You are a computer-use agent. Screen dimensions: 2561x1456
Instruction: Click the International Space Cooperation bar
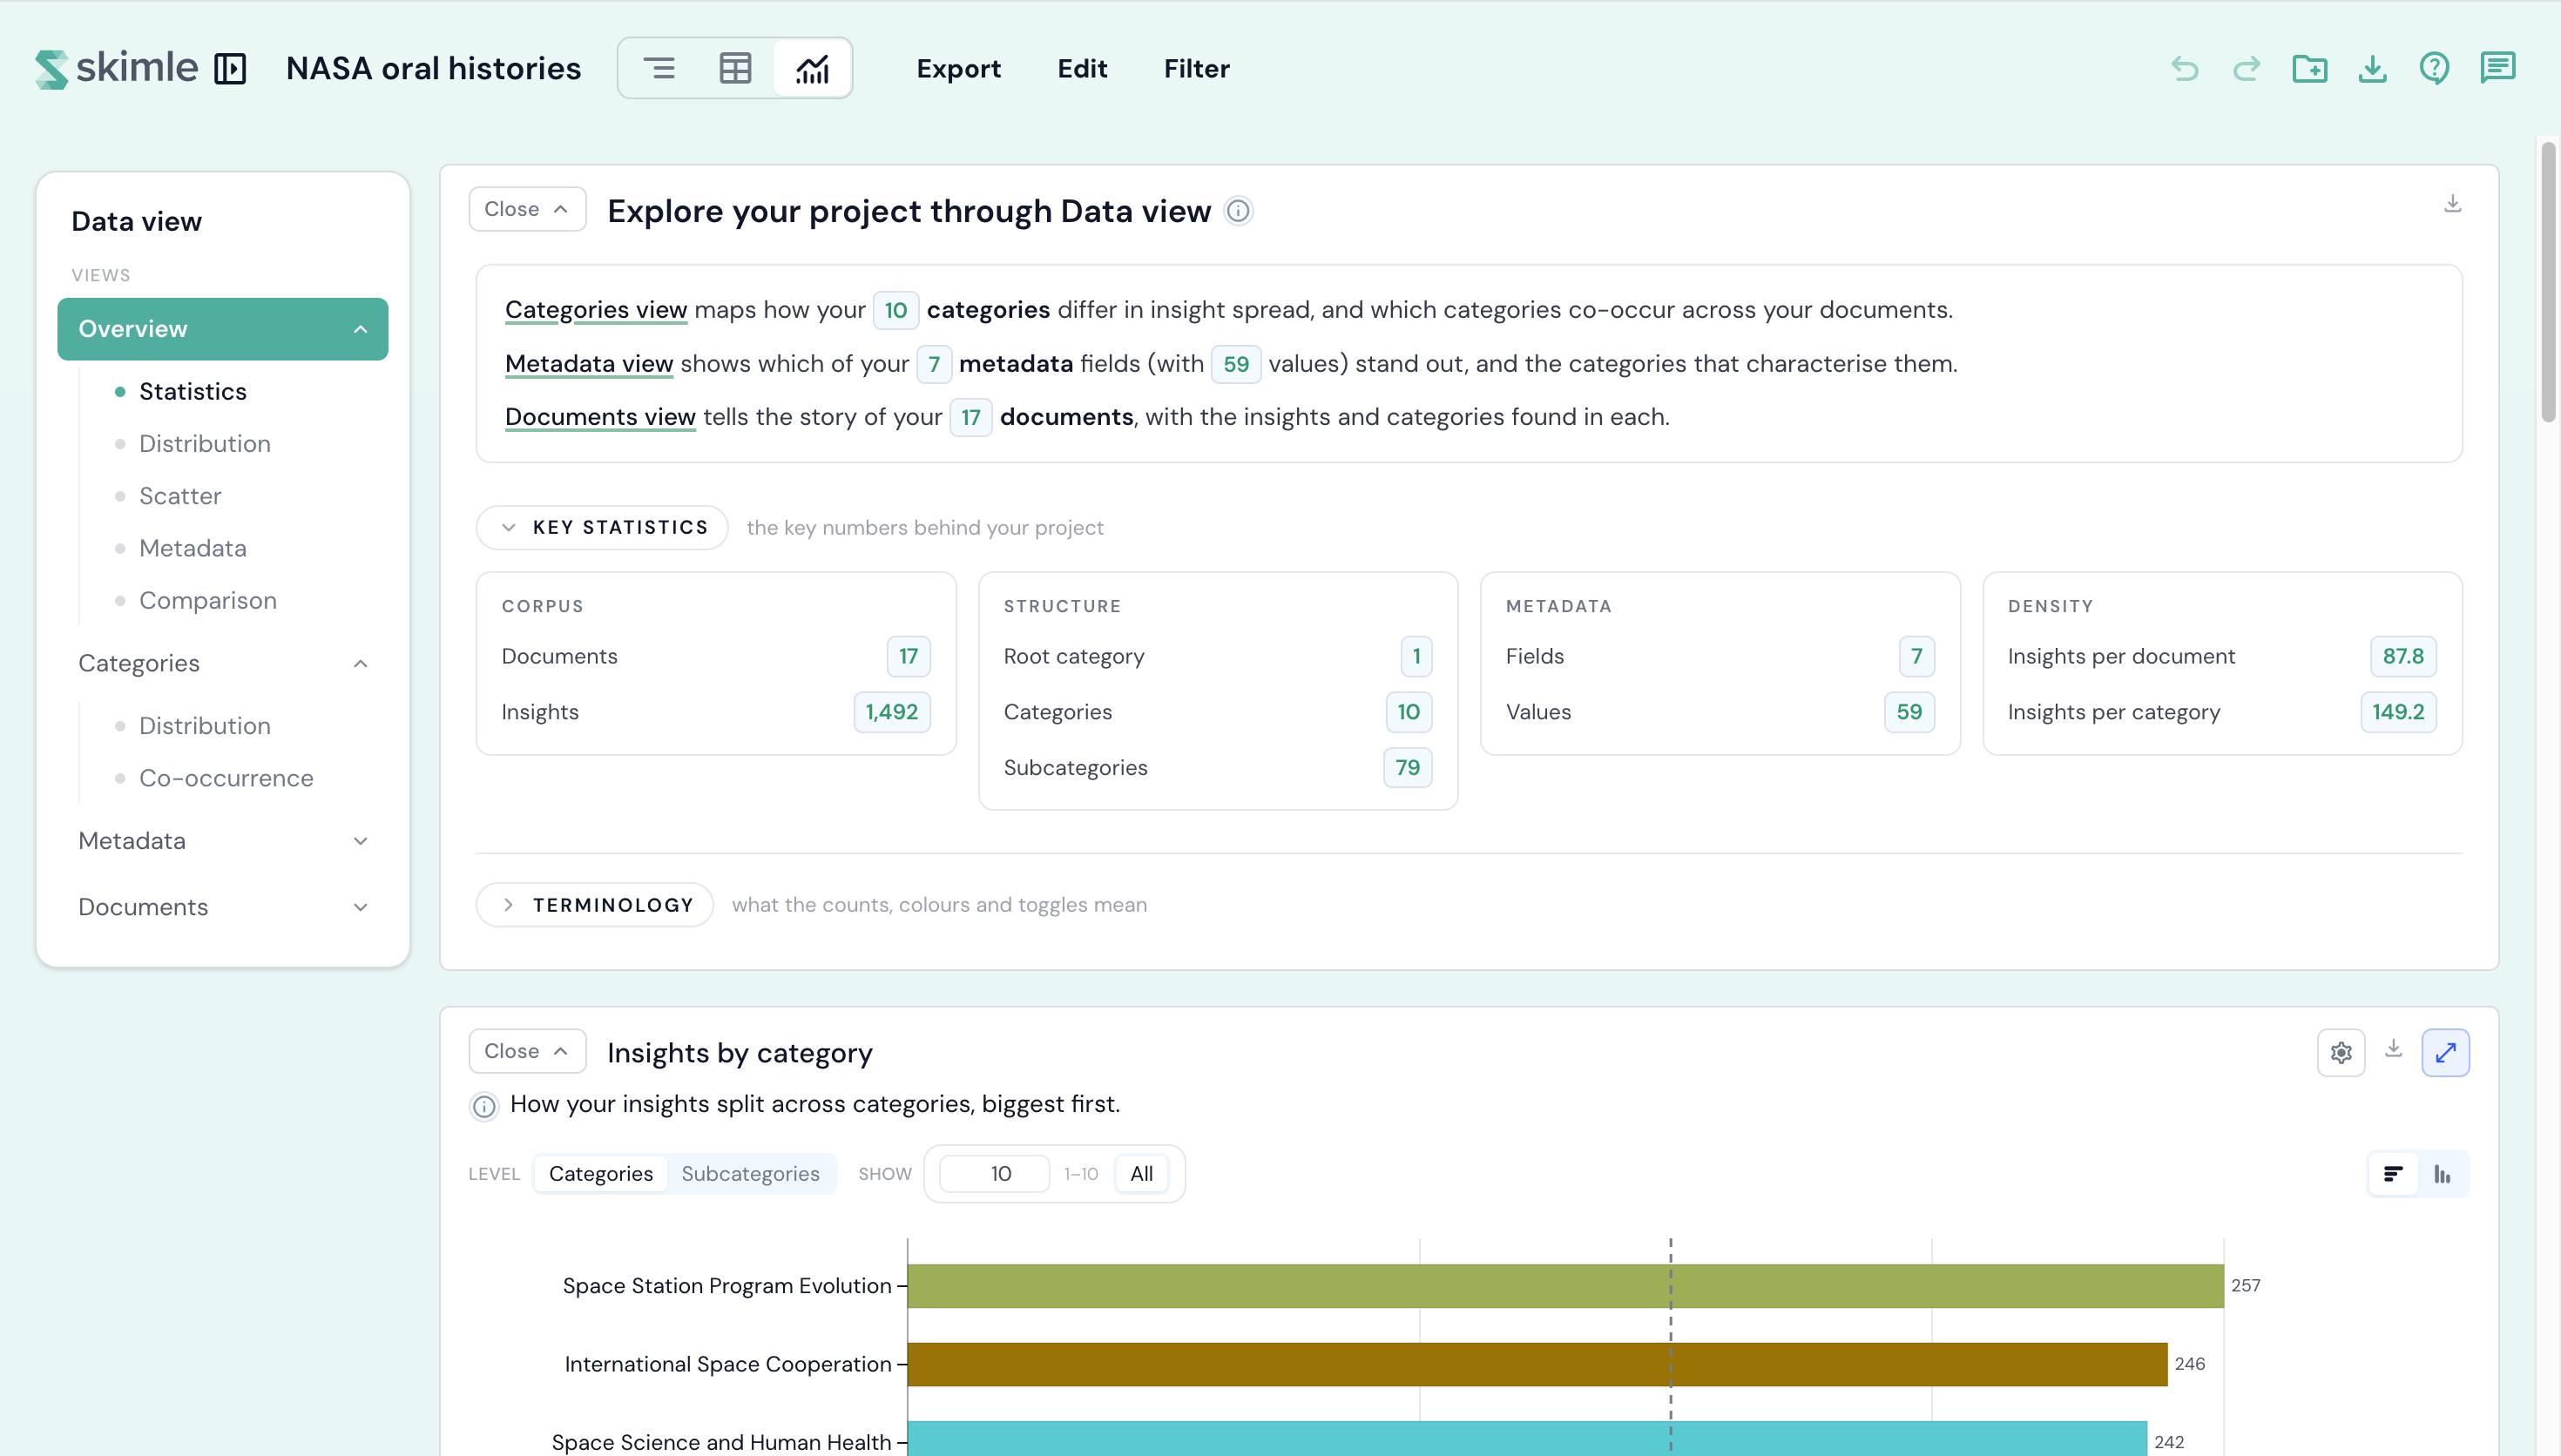click(x=1537, y=1364)
